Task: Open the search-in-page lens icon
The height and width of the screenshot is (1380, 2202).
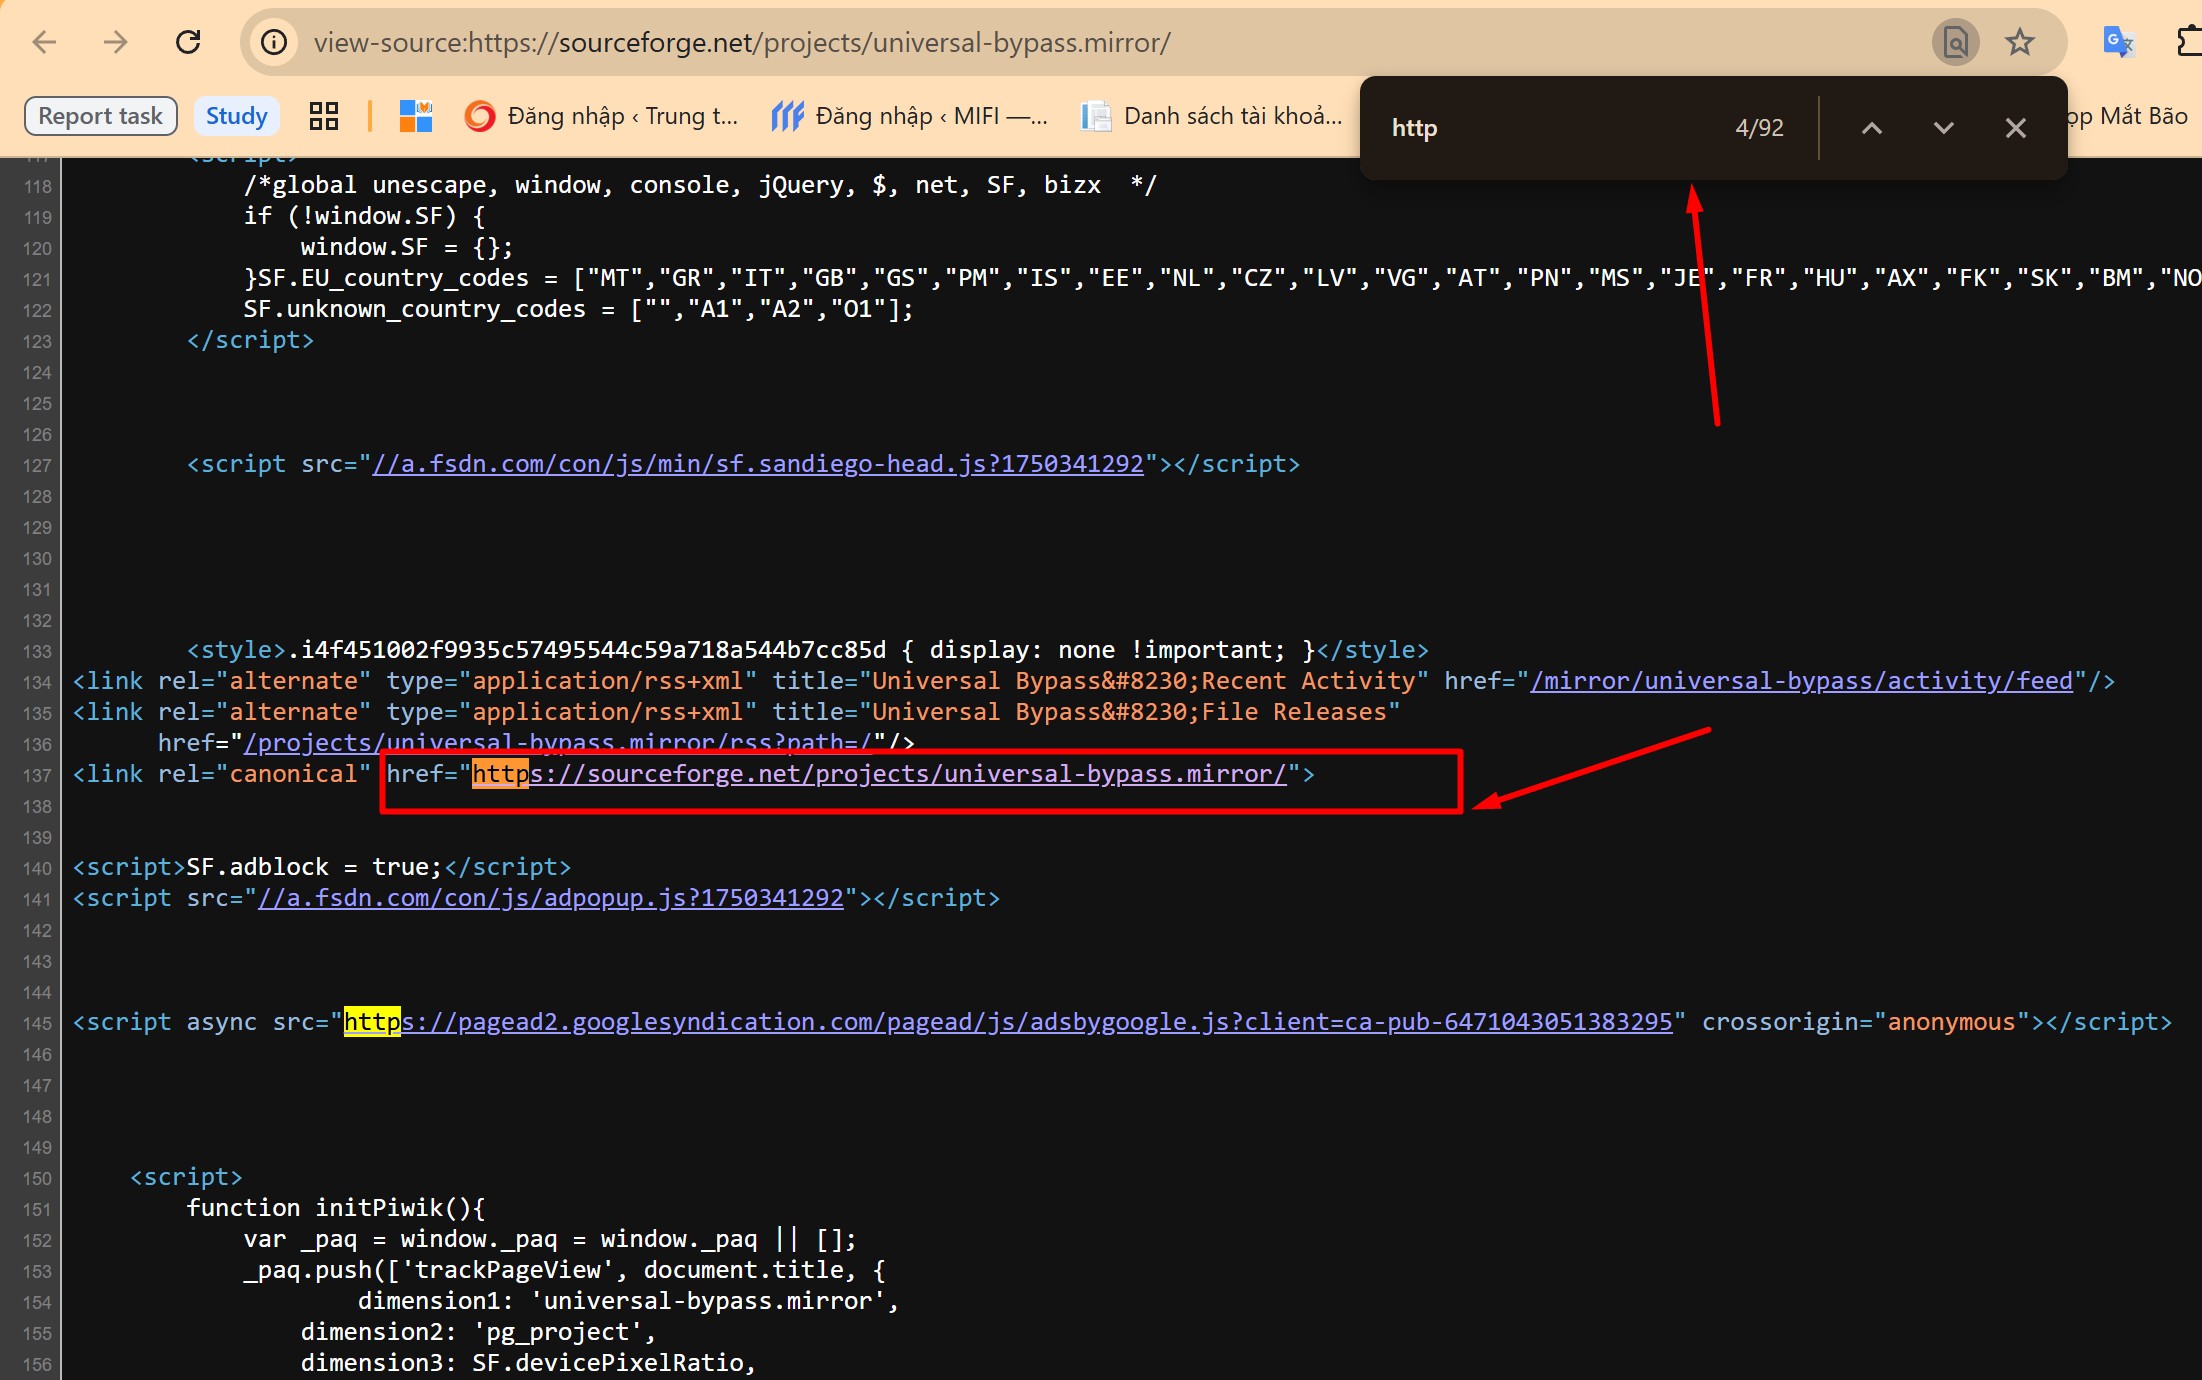Action: click(1955, 42)
